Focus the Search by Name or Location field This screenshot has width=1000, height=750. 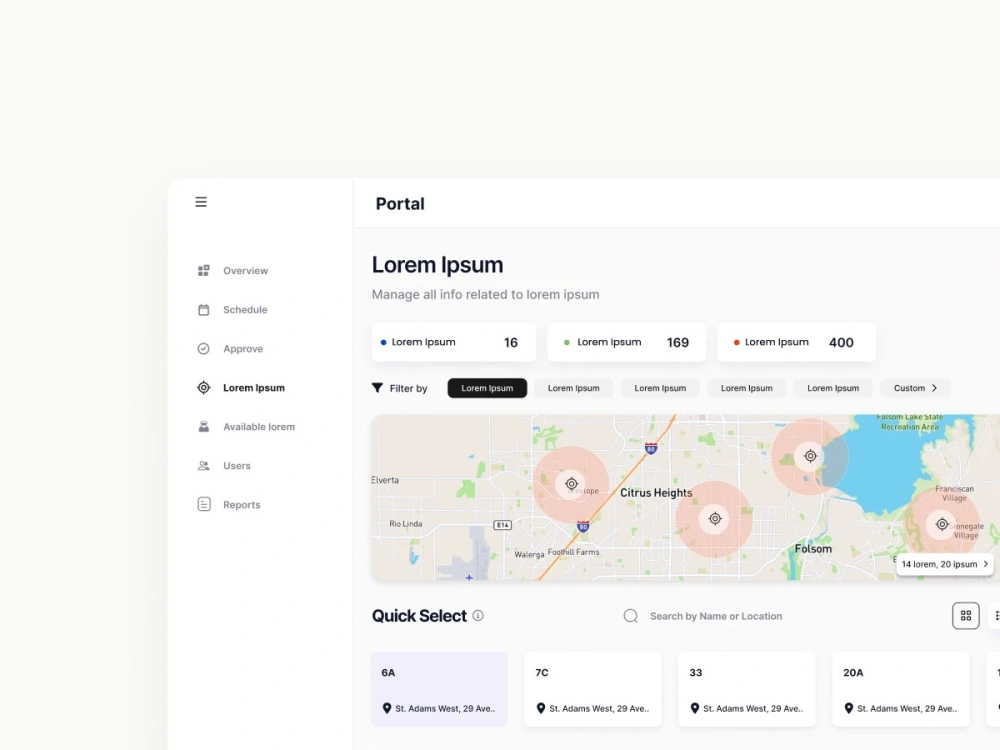[x=716, y=616]
